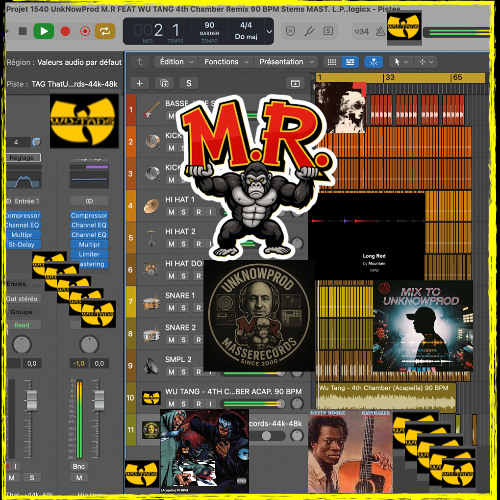Click the duplicate track icon
This screenshot has width=500, height=500.
click(x=164, y=83)
